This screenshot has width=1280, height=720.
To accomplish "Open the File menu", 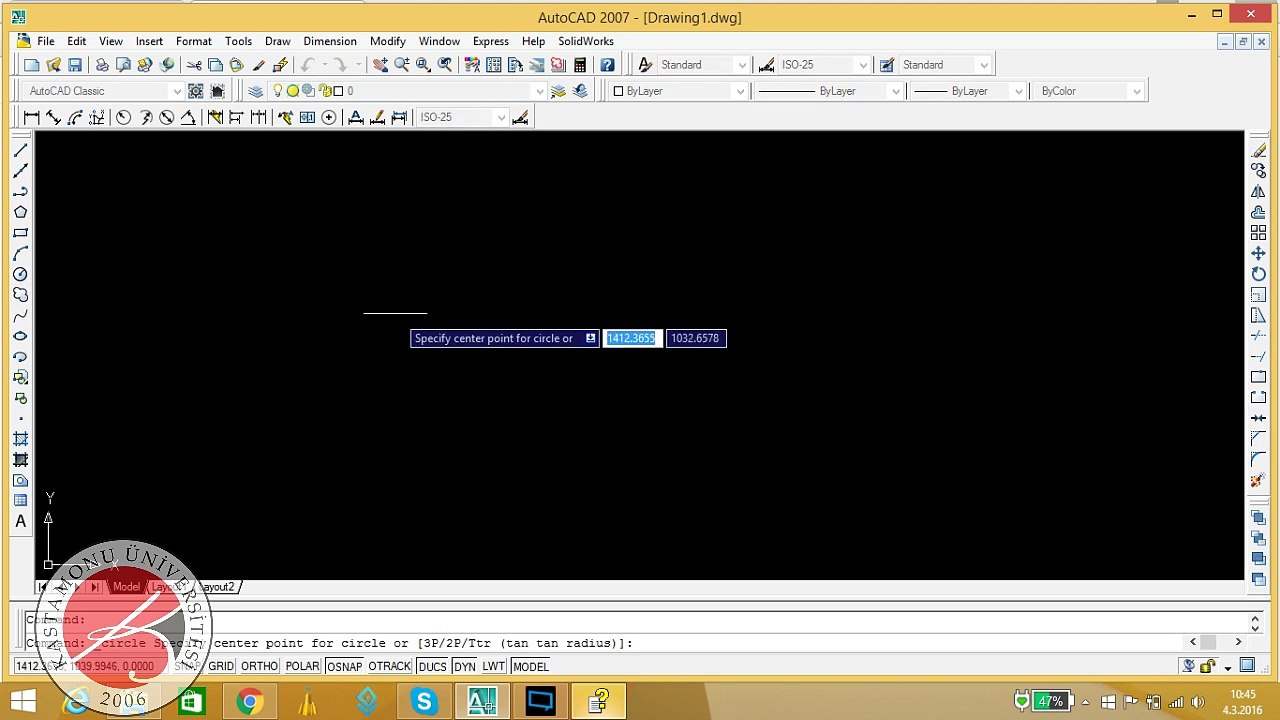I will 46,41.
